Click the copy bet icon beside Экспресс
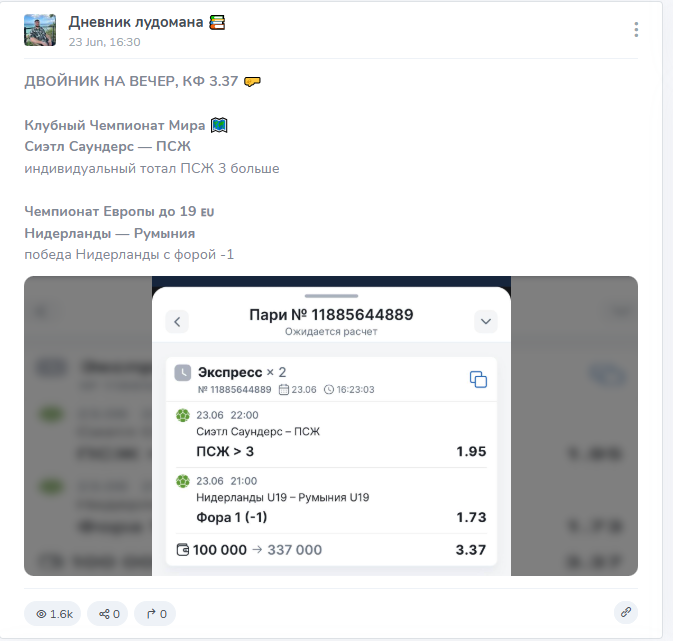The image size is (673, 641). tap(478, 380)
